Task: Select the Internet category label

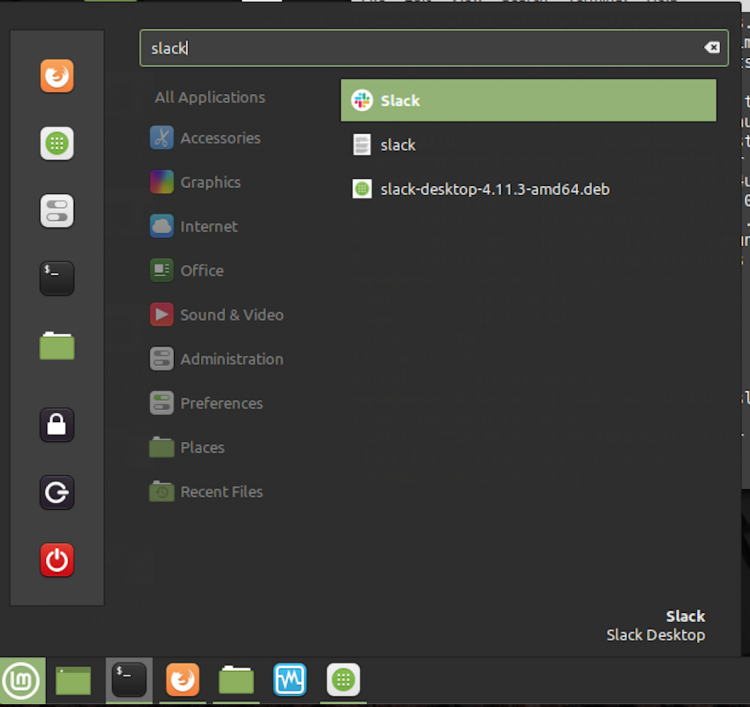Action: [x=209, y=226]
